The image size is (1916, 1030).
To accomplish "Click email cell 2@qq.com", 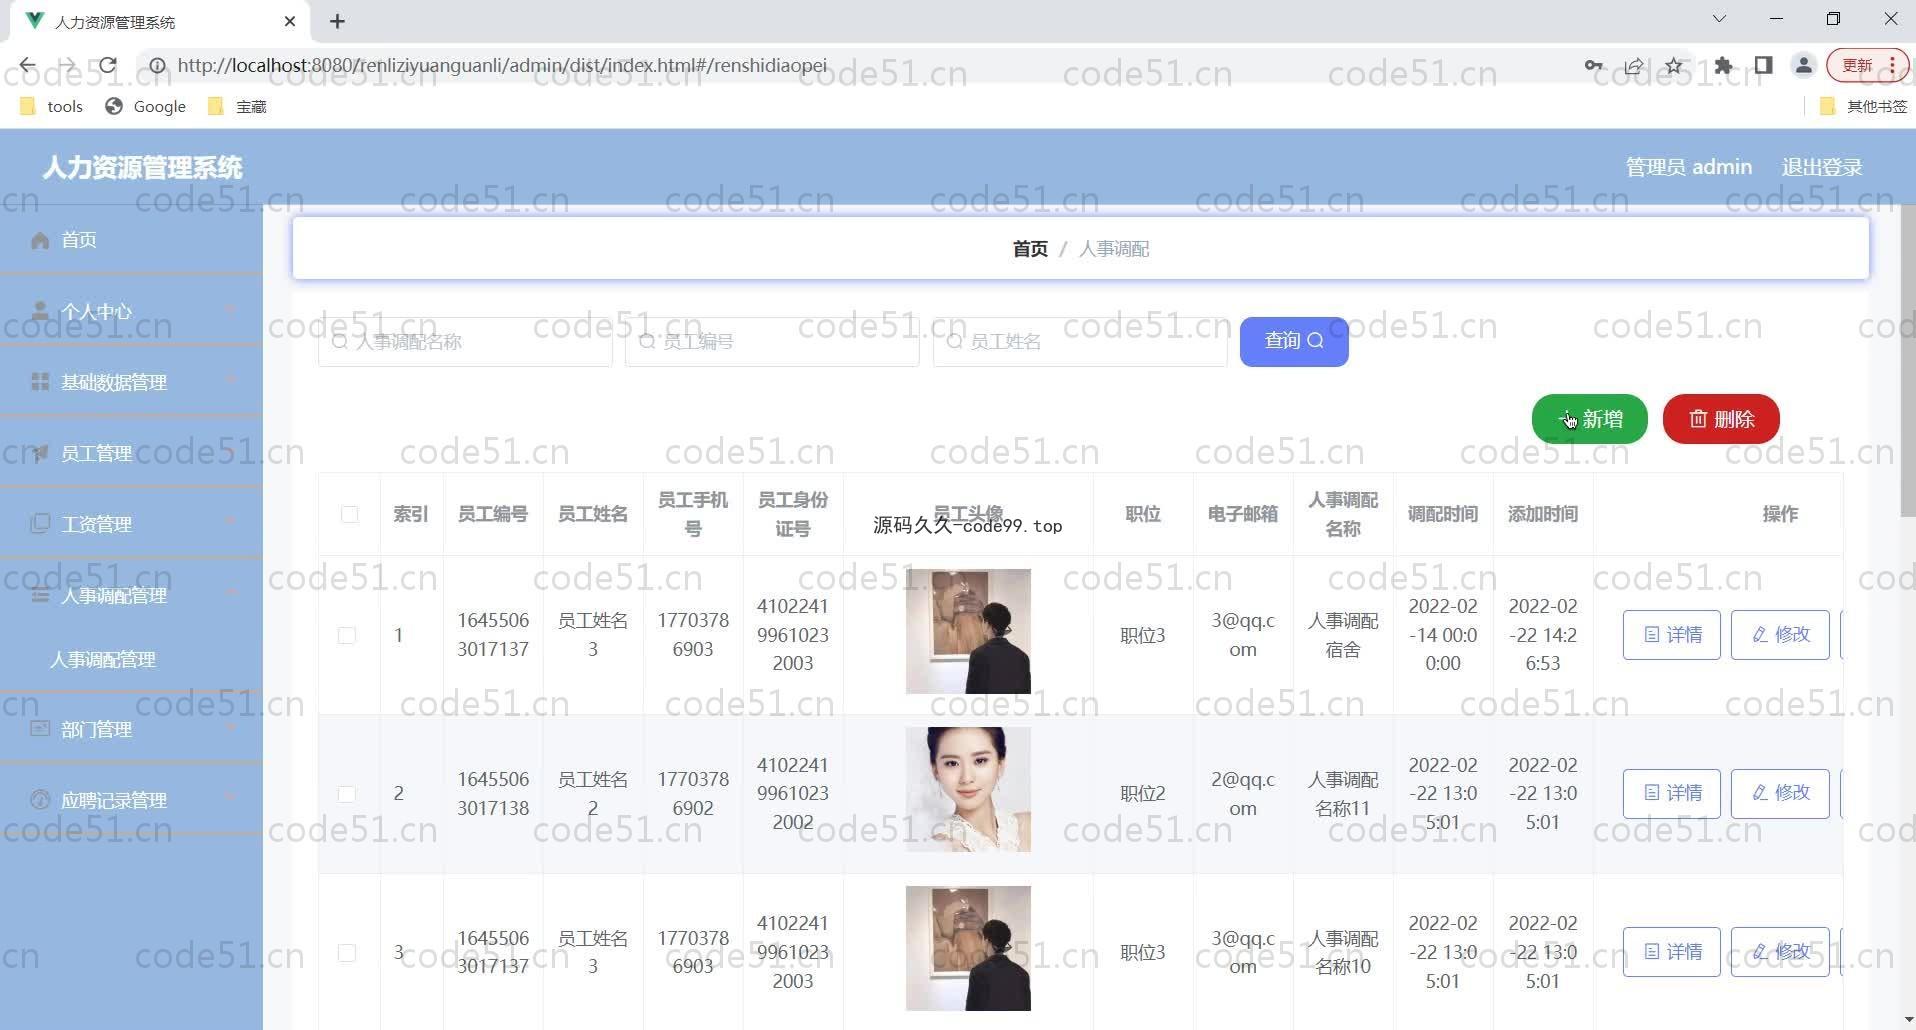I will pos(1243,794).
